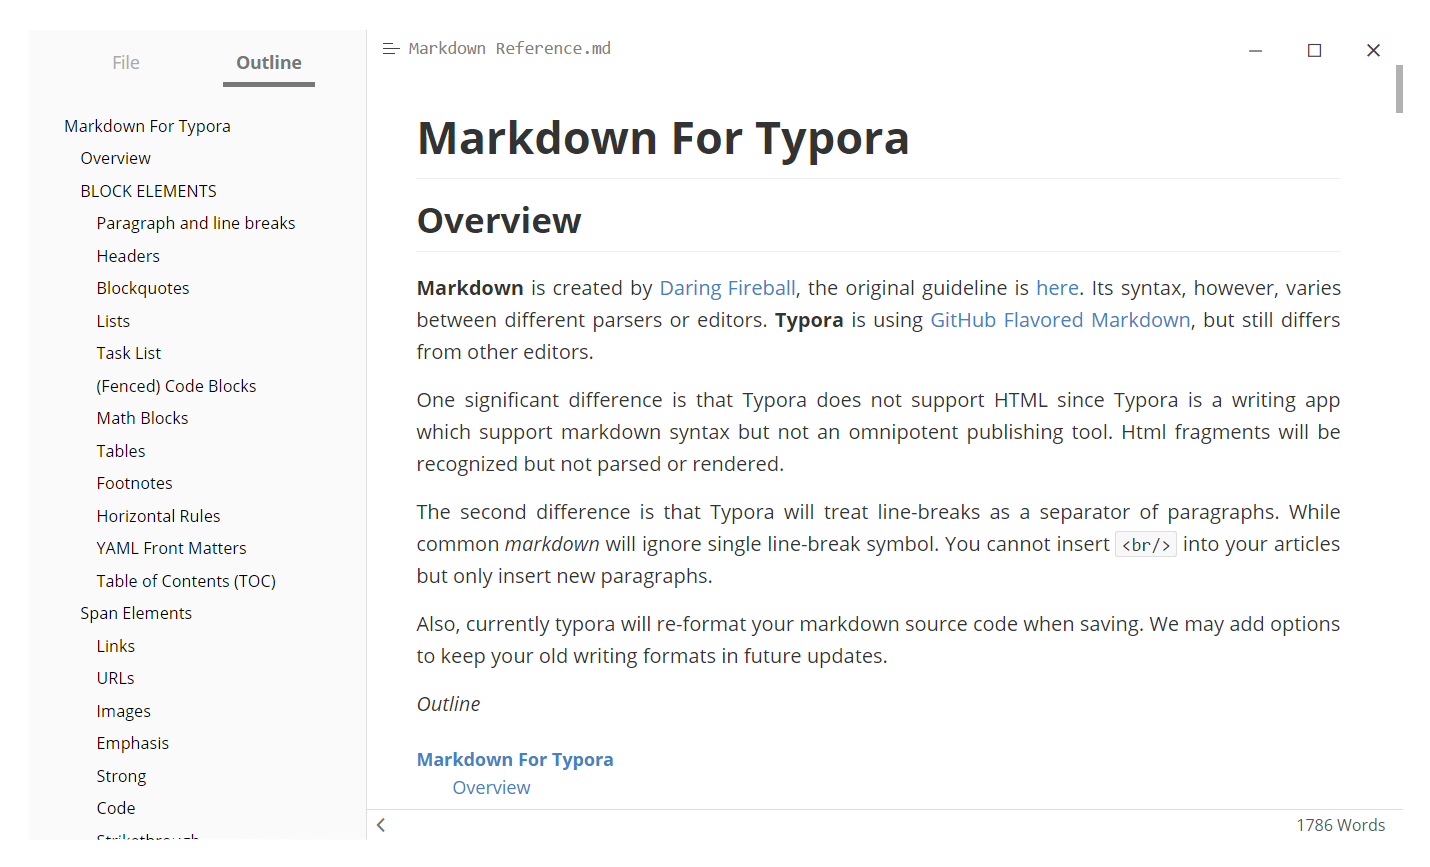Jump to Tables section
The image size is (1430, 867).
point(121,451)
